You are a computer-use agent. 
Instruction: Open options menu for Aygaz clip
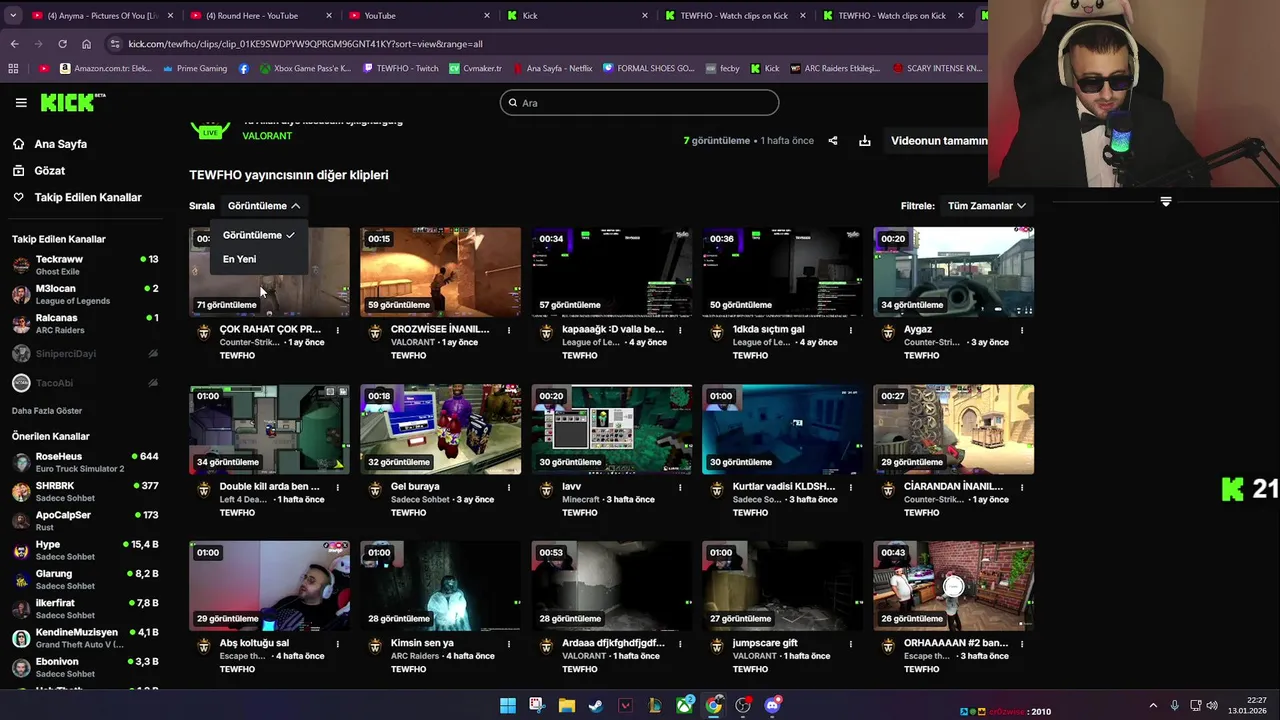point(1022,330)
